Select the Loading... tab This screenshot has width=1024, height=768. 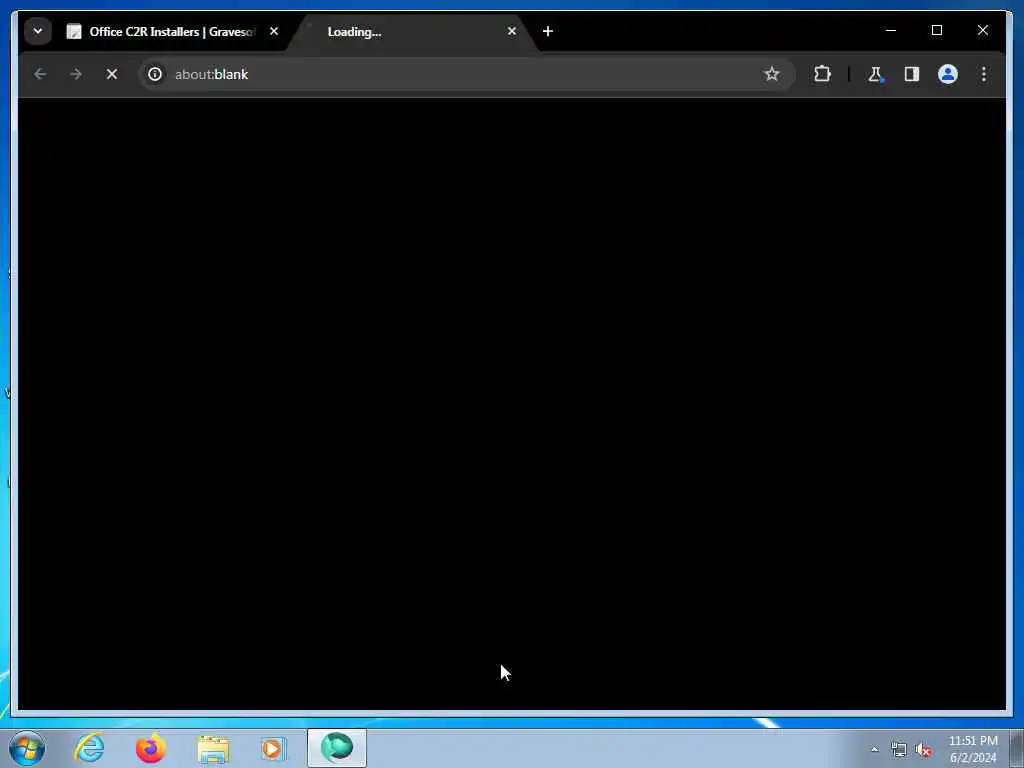[413, 31]
